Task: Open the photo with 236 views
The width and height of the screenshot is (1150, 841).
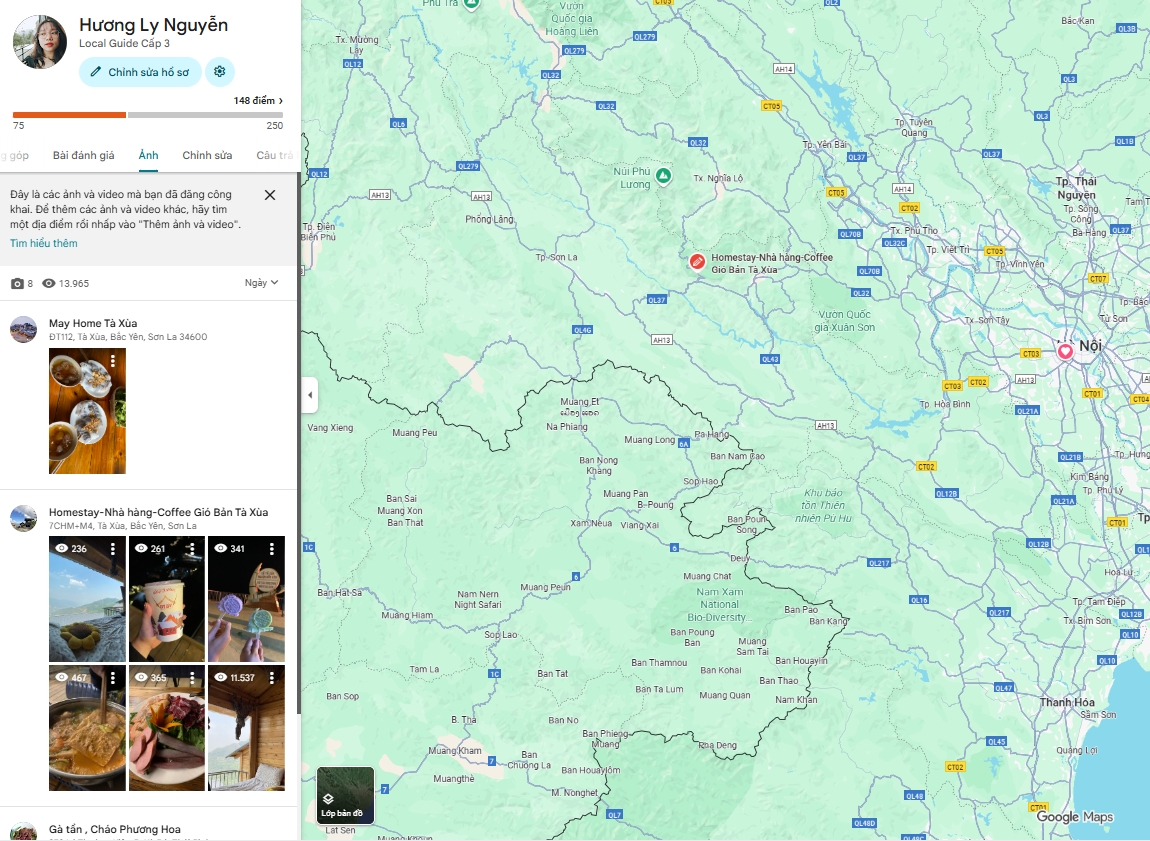Action: pyautogui.click(x=87, y=599)
